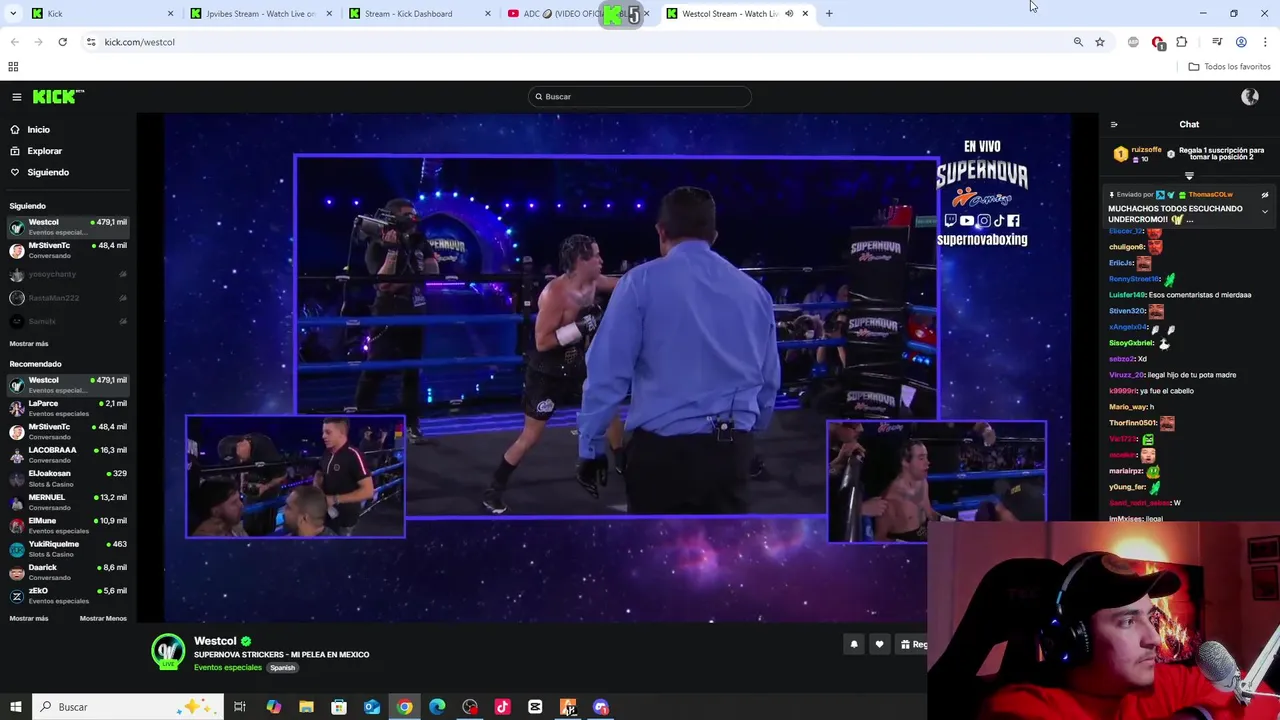Click the address bar URL kick.com/westcol
This screenshot has height=720, width=1280.
(x=139, y=42)
